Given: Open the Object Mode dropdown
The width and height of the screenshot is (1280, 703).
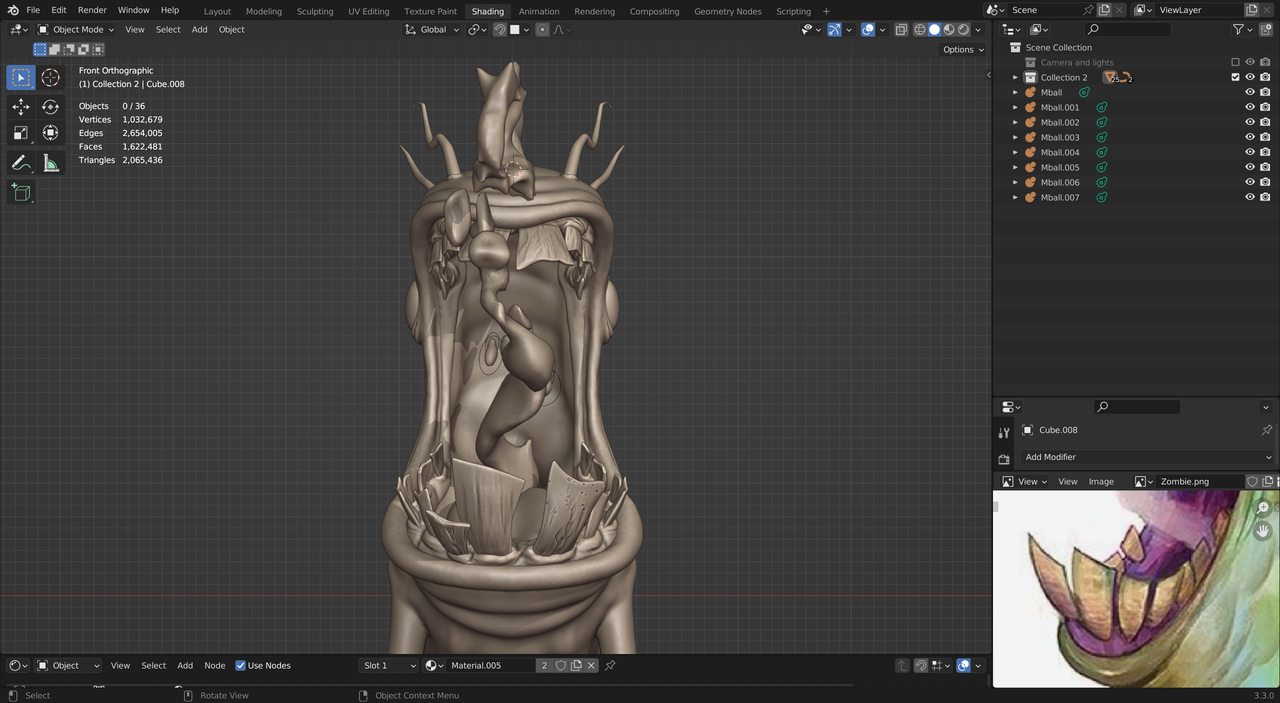Looking at the screenshot, I should 77,30.
